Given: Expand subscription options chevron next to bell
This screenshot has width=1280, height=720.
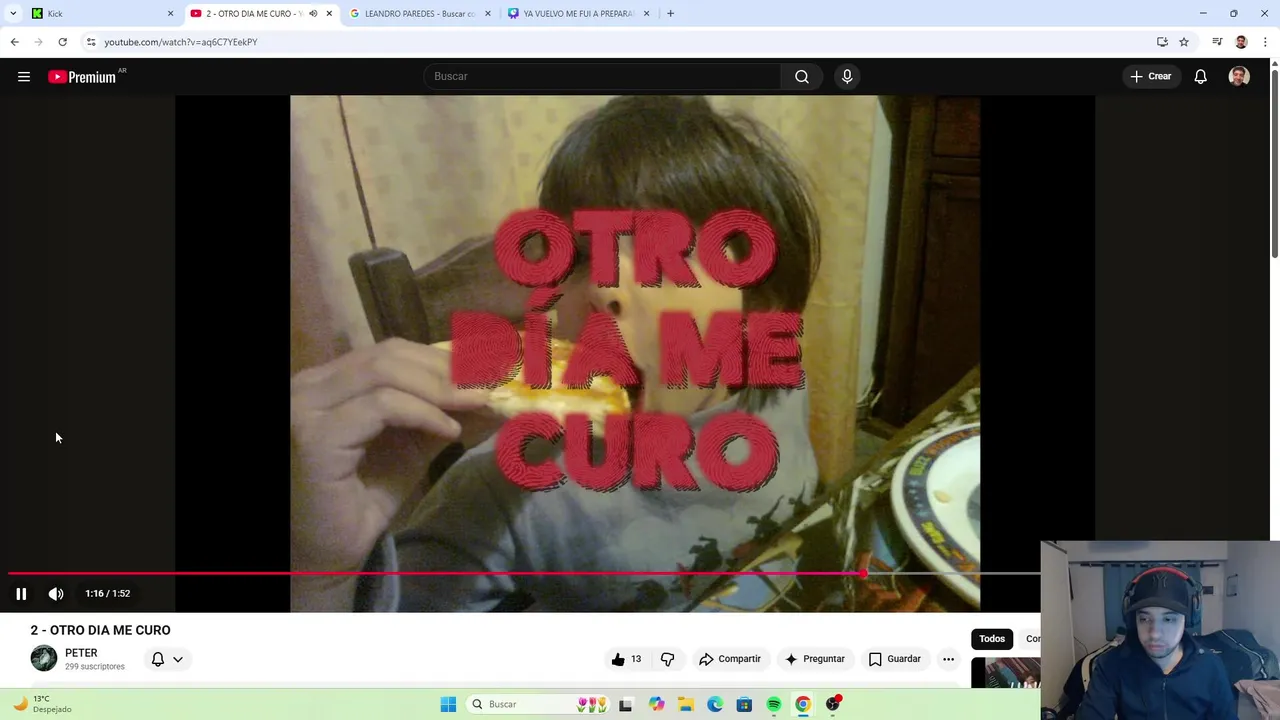Looking at the screenshot, I should [x=178, y=659].
